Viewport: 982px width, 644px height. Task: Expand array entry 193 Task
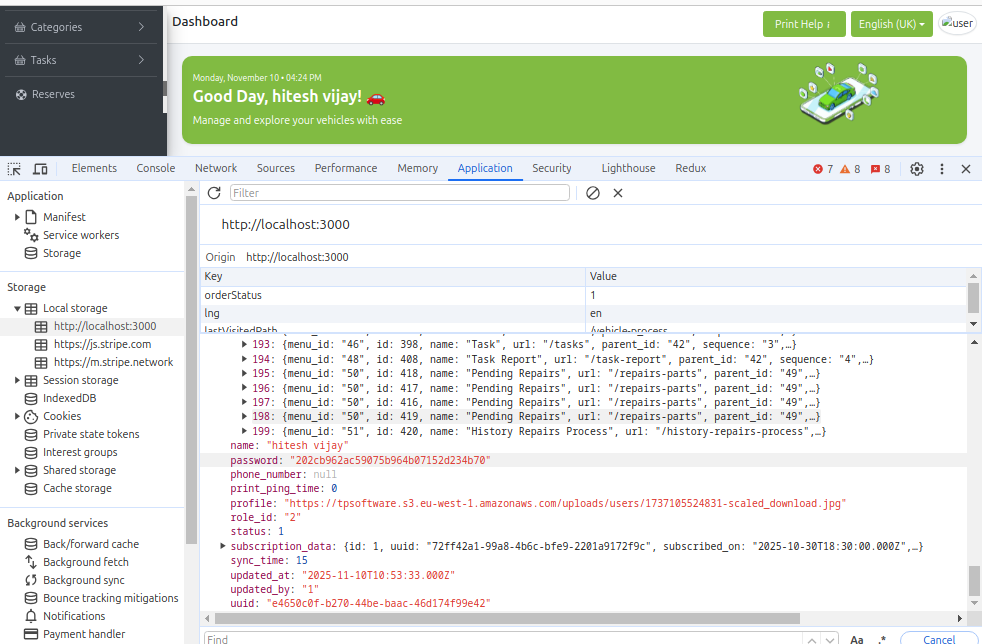point(244,344)
